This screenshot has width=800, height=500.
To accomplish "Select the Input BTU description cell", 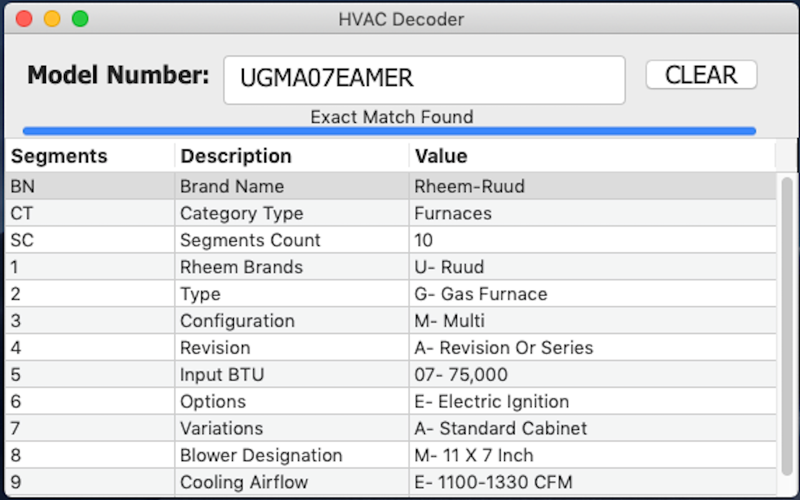I will pos(292,374).
